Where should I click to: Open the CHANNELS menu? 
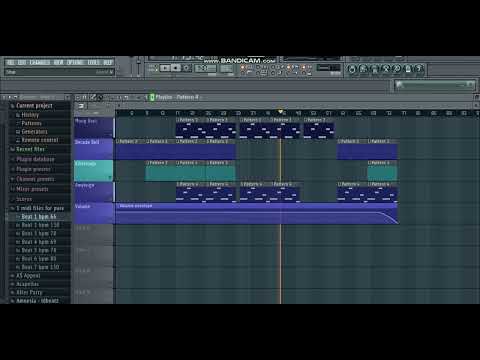tap(40, 63)
